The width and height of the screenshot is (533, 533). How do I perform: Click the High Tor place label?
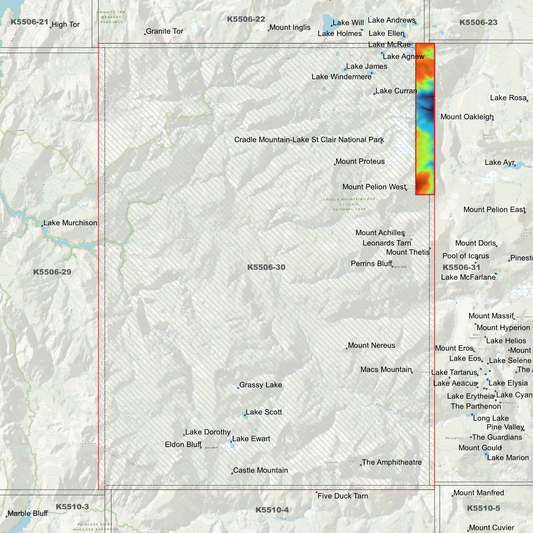(x=65, y=24)
